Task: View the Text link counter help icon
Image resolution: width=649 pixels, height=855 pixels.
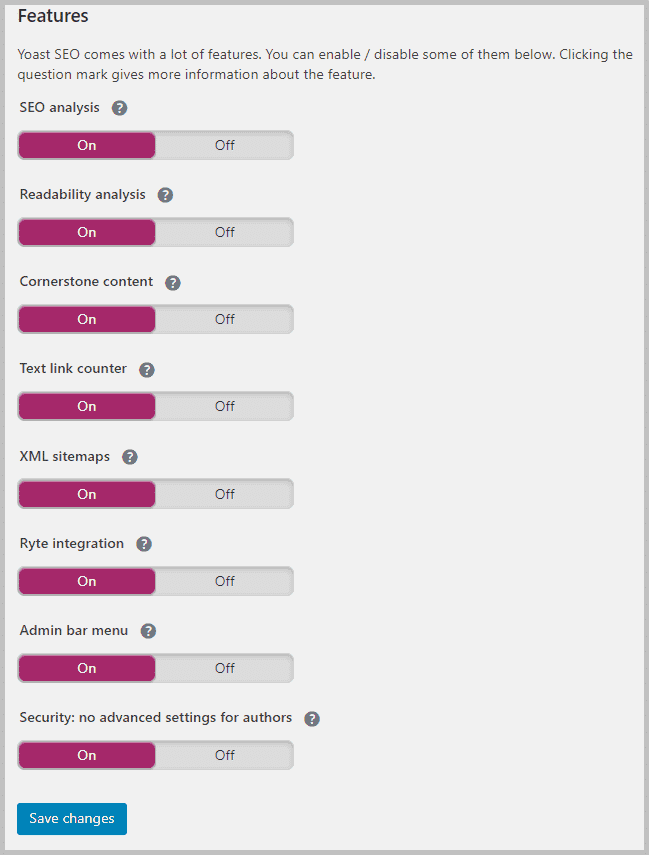Action: click(x=146, y=369)
